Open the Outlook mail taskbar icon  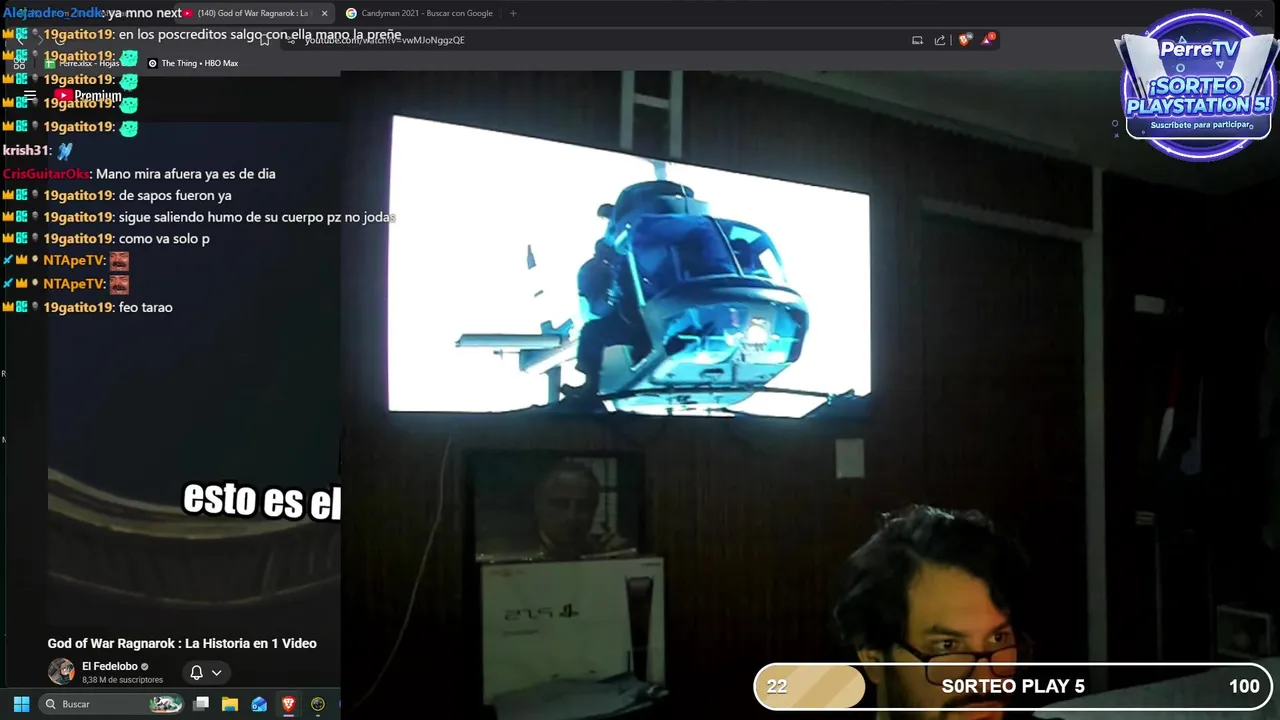tap(259, 704)
